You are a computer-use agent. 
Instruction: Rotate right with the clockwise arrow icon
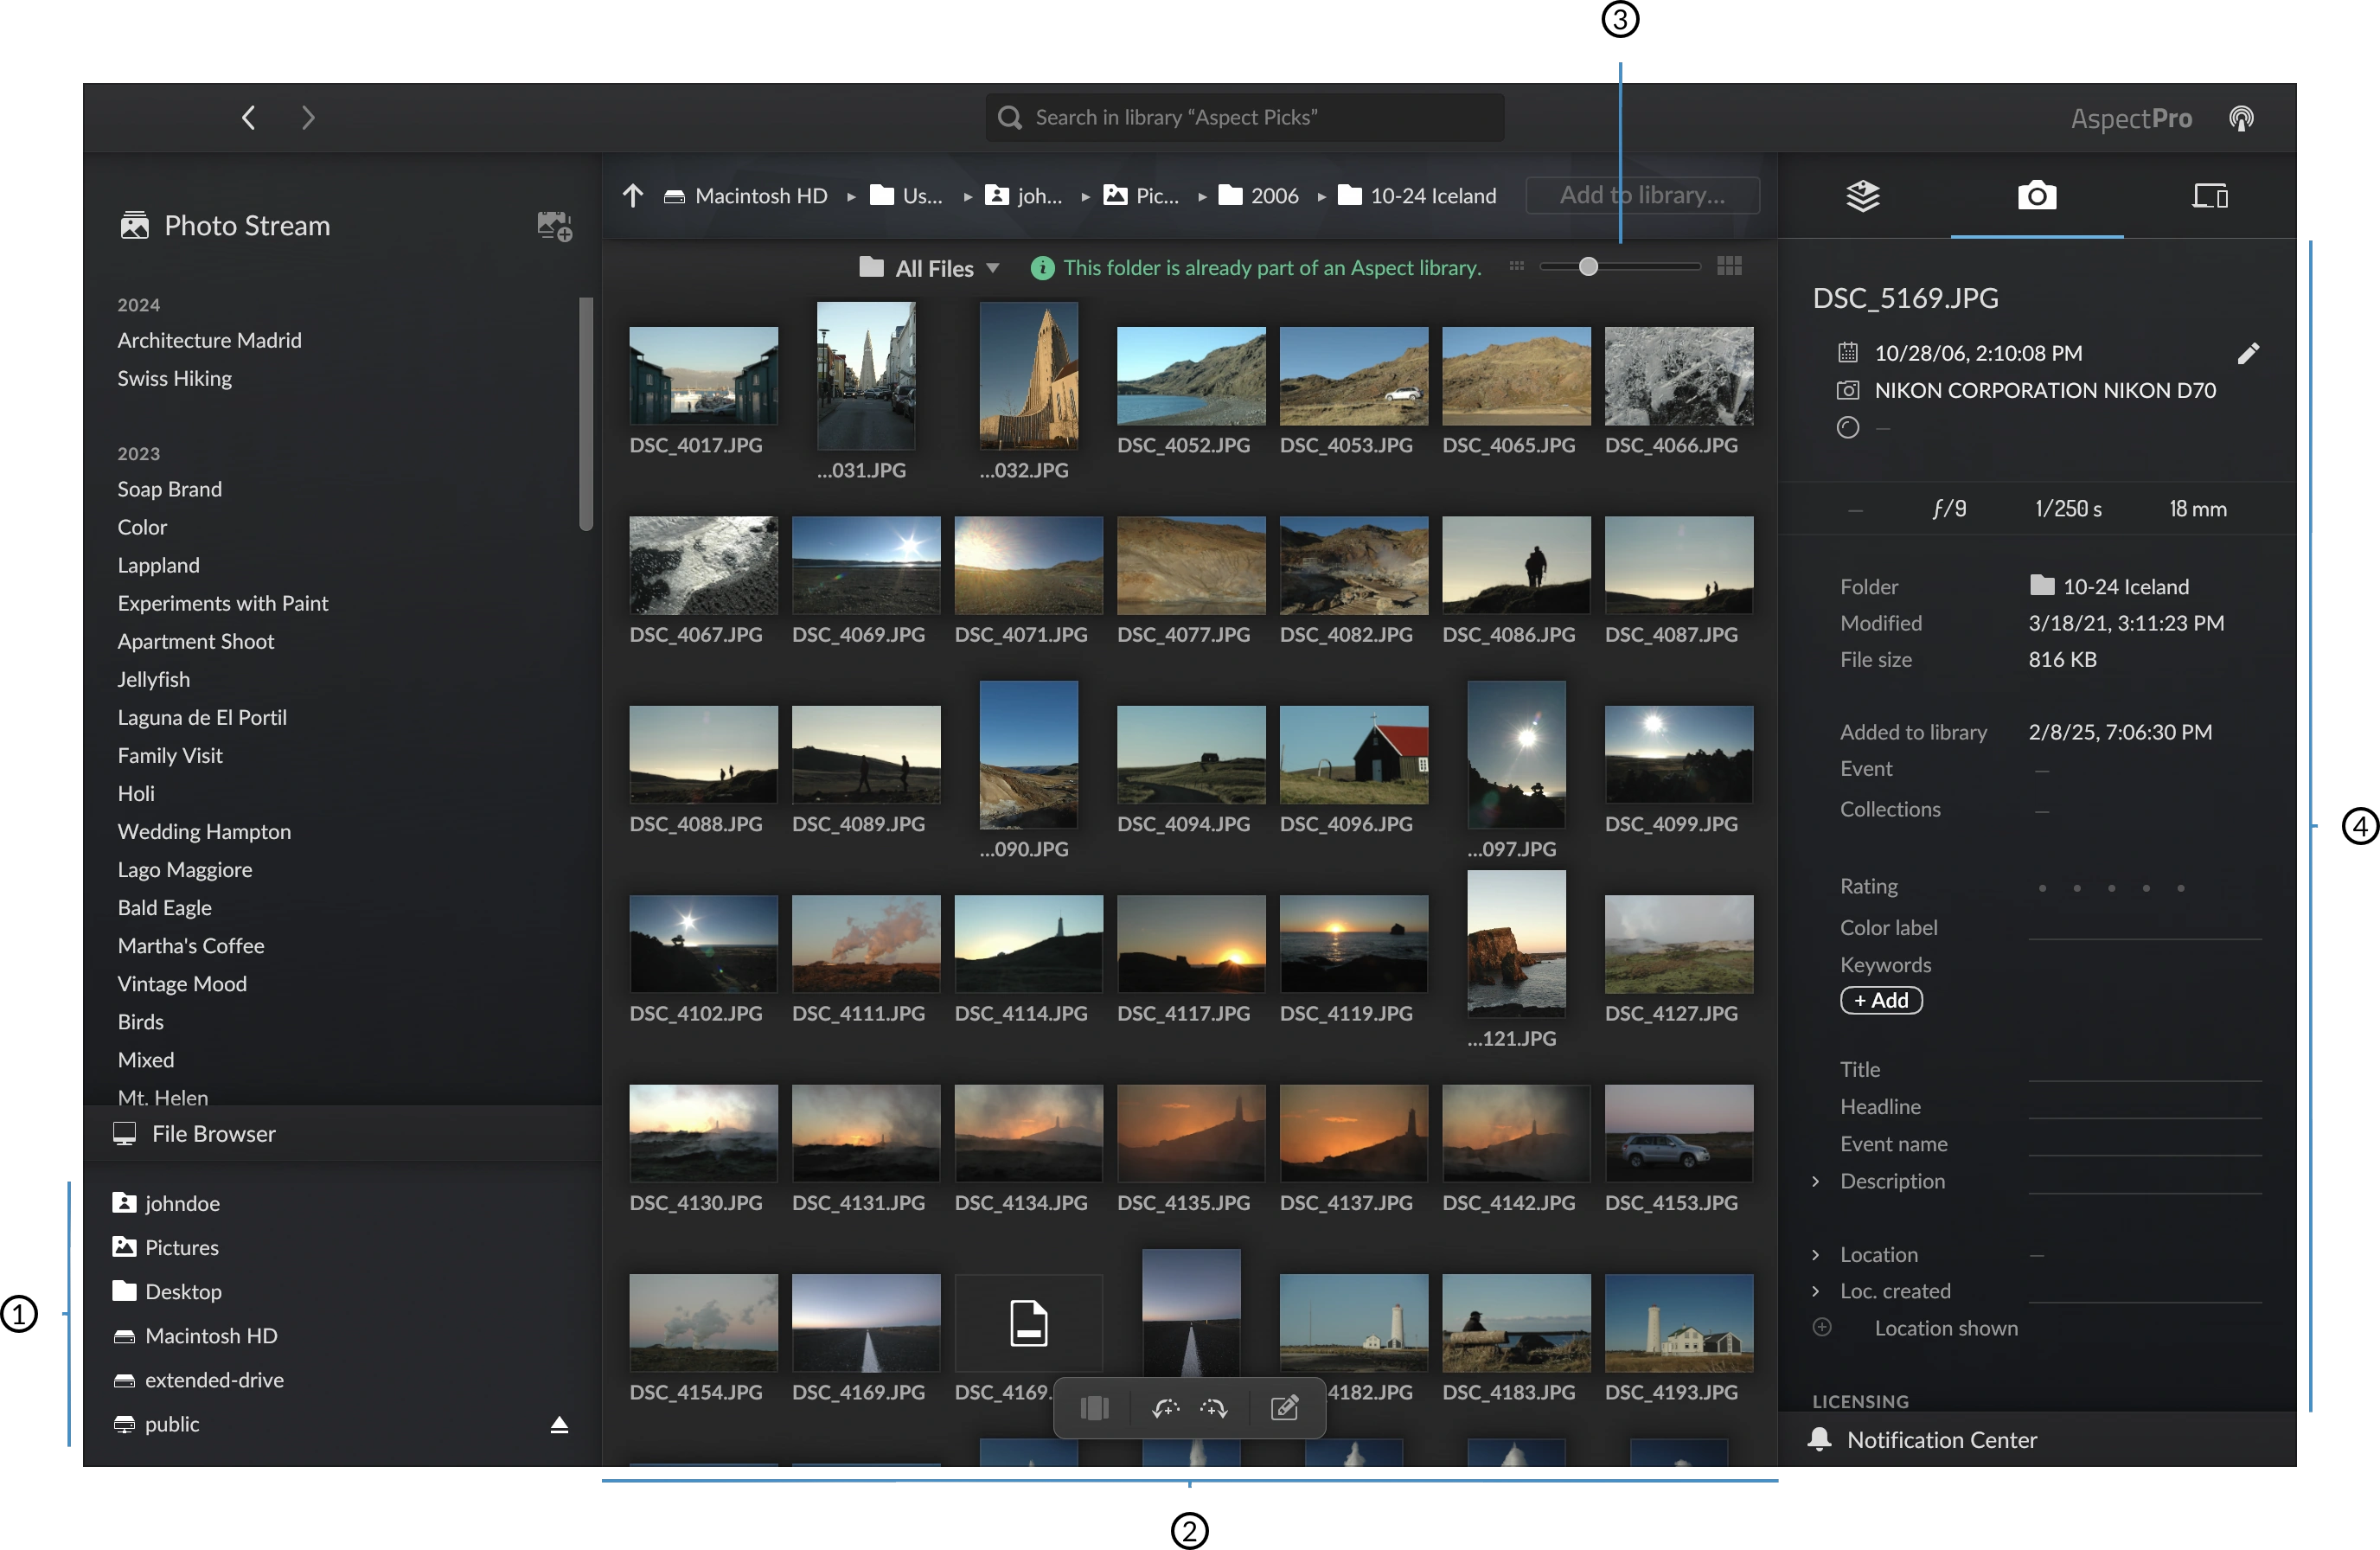click(x=1214, y=1408)
